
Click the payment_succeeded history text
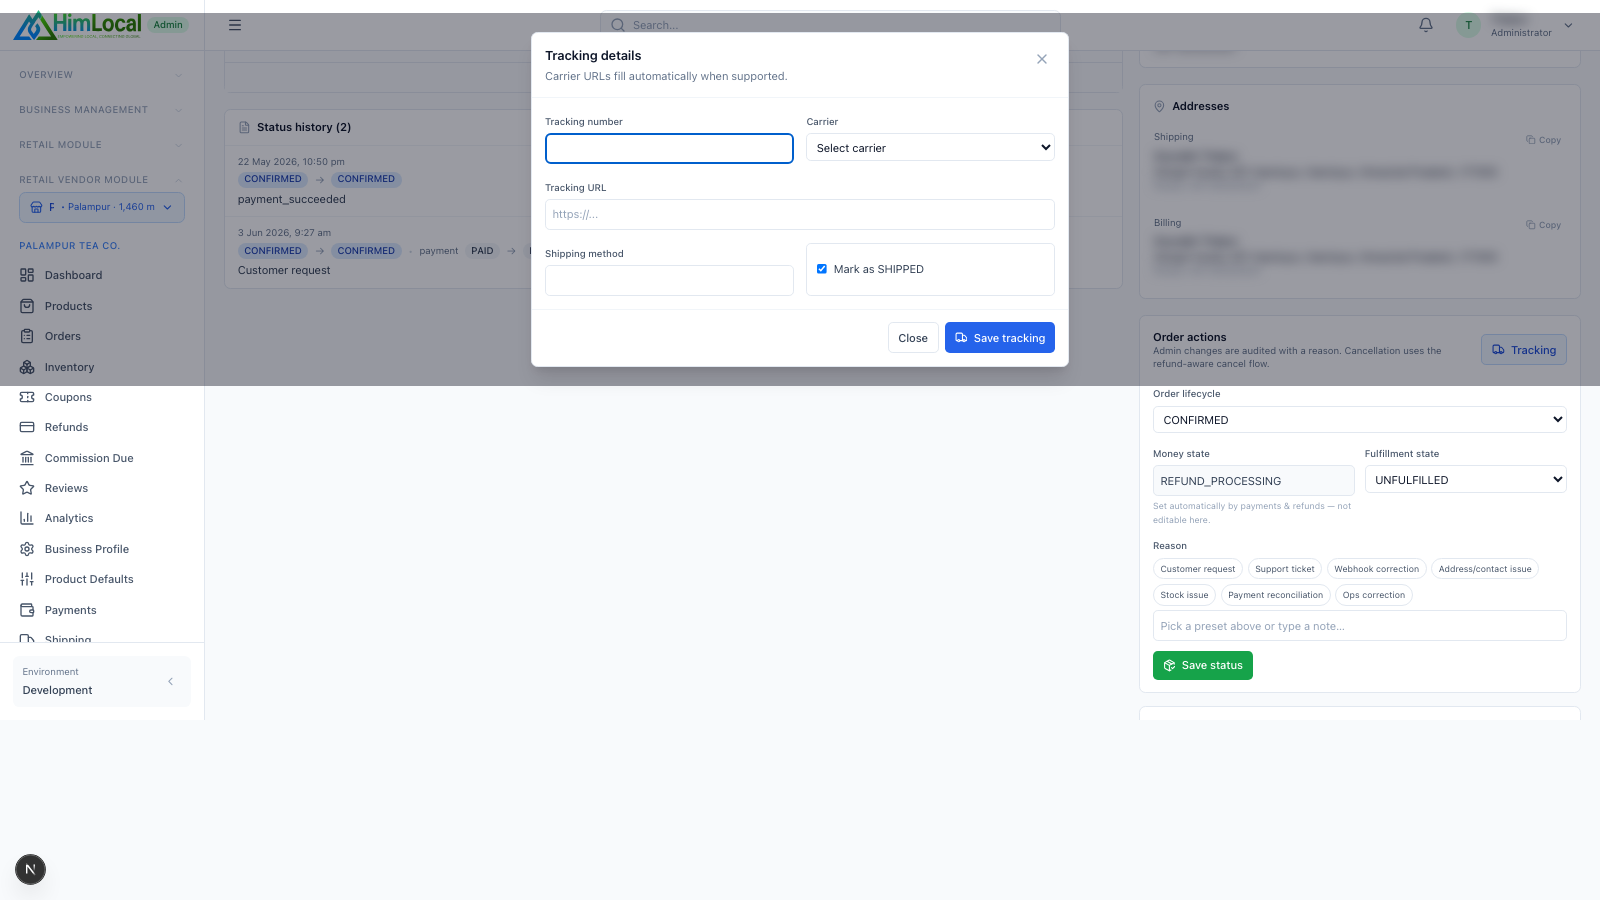pos(292,199)
